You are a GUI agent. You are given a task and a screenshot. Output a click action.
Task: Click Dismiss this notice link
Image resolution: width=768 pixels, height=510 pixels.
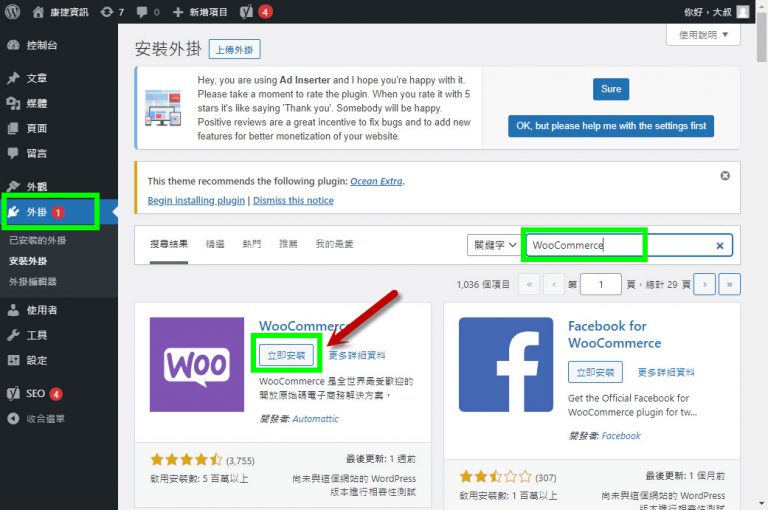point(293,200)
